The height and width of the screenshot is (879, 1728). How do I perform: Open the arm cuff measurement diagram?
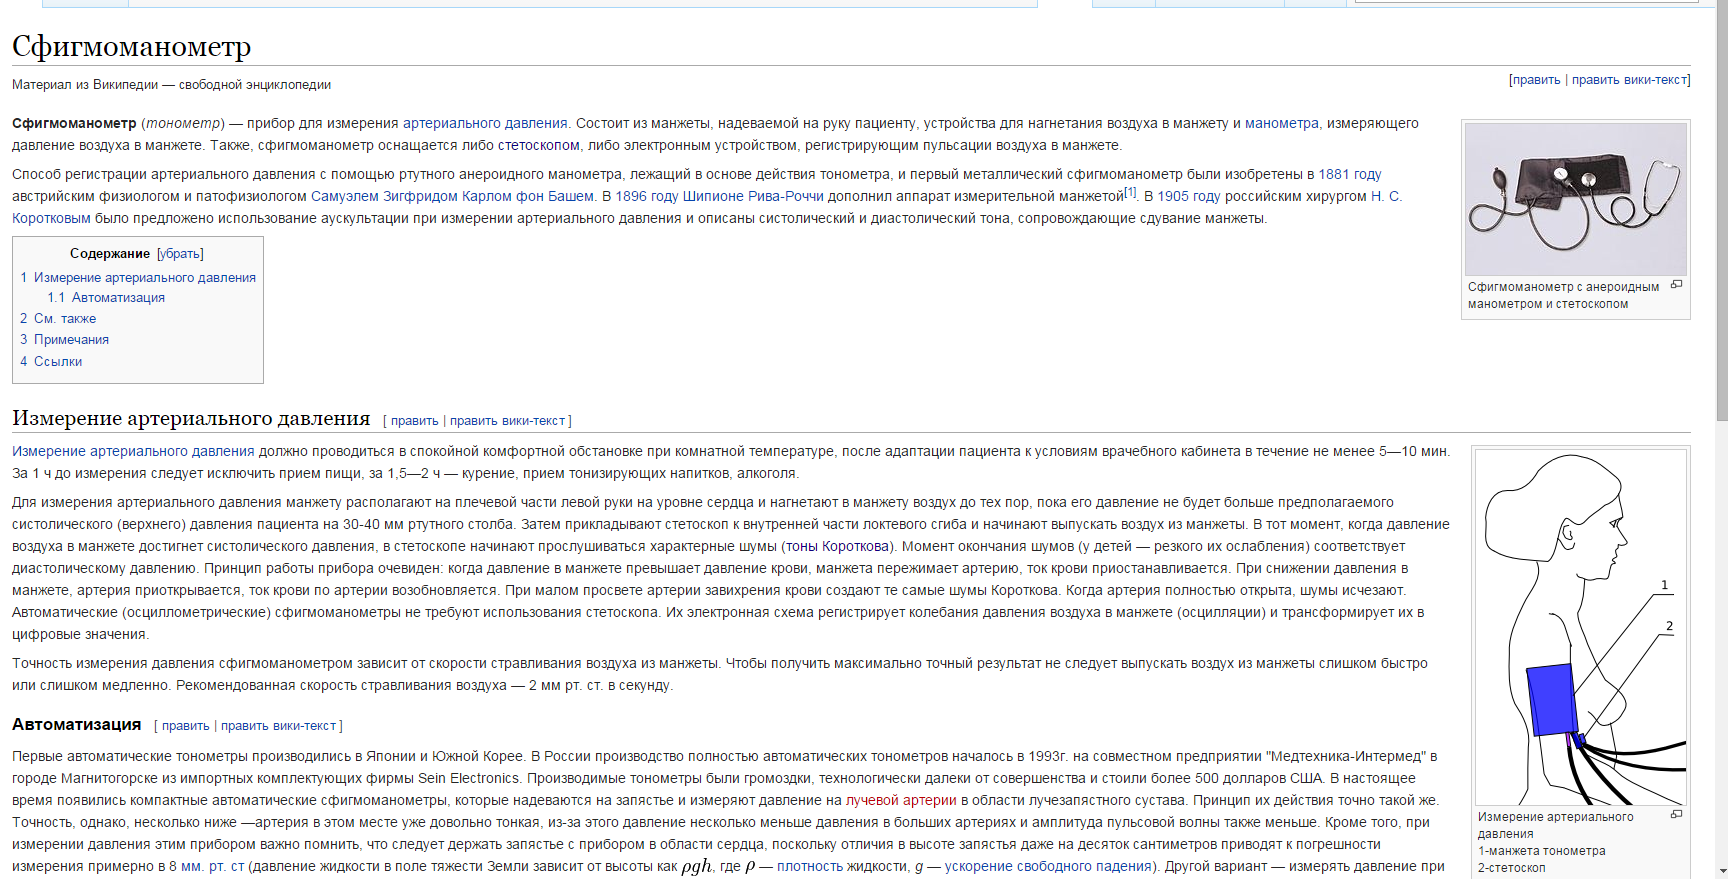pos(1580,627)
